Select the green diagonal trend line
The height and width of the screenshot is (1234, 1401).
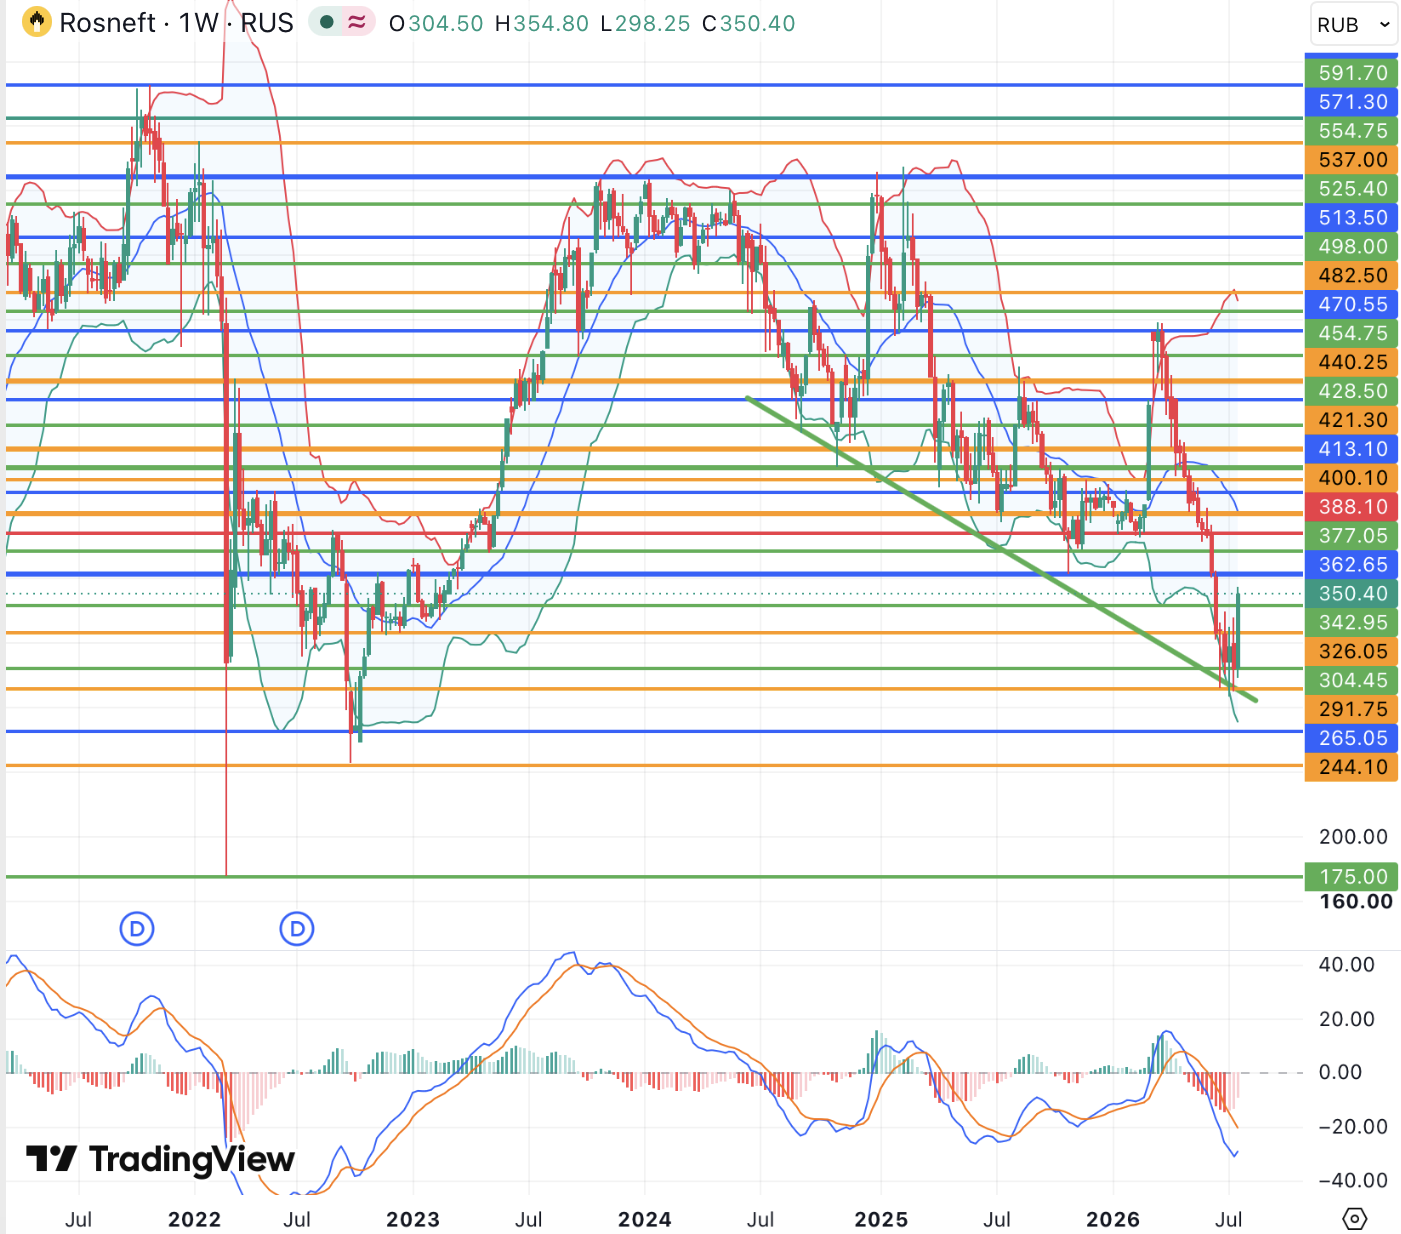point(1000,548)
